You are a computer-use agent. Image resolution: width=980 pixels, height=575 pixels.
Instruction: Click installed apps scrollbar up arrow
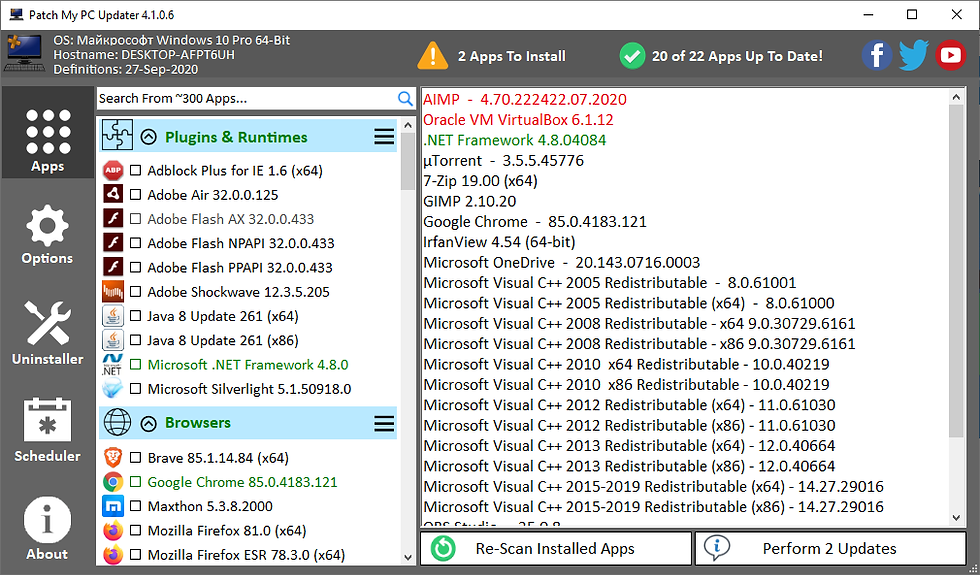pos(956,97)
